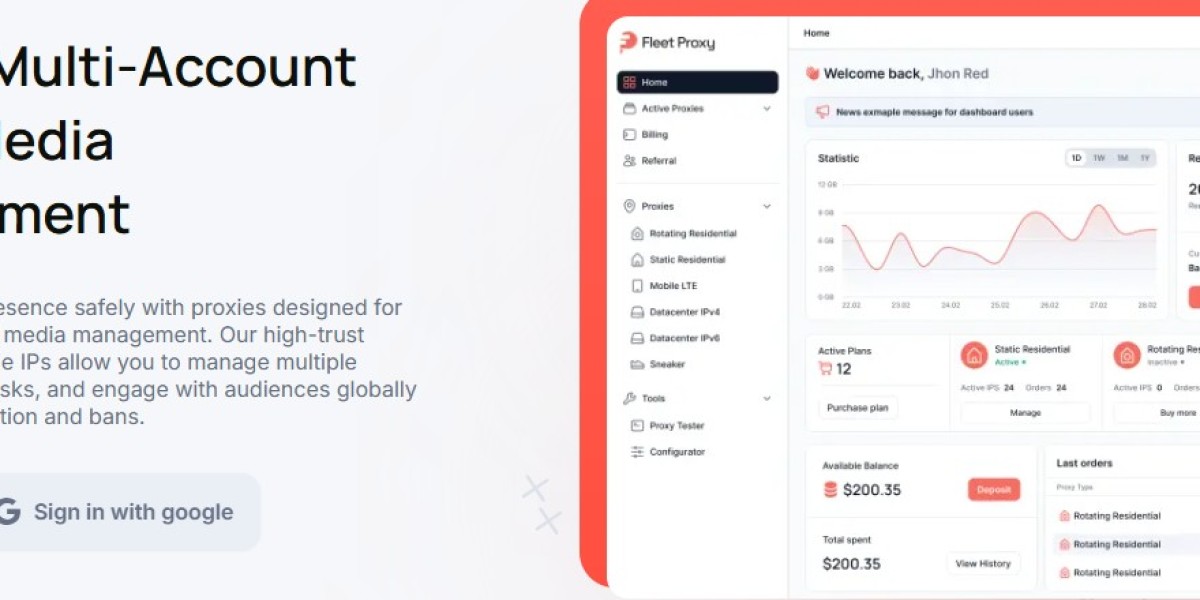The height and width of the screenshot is (600, 1200).
Task: Select the Mobile LTE phone icon
Action: [637, 286]
